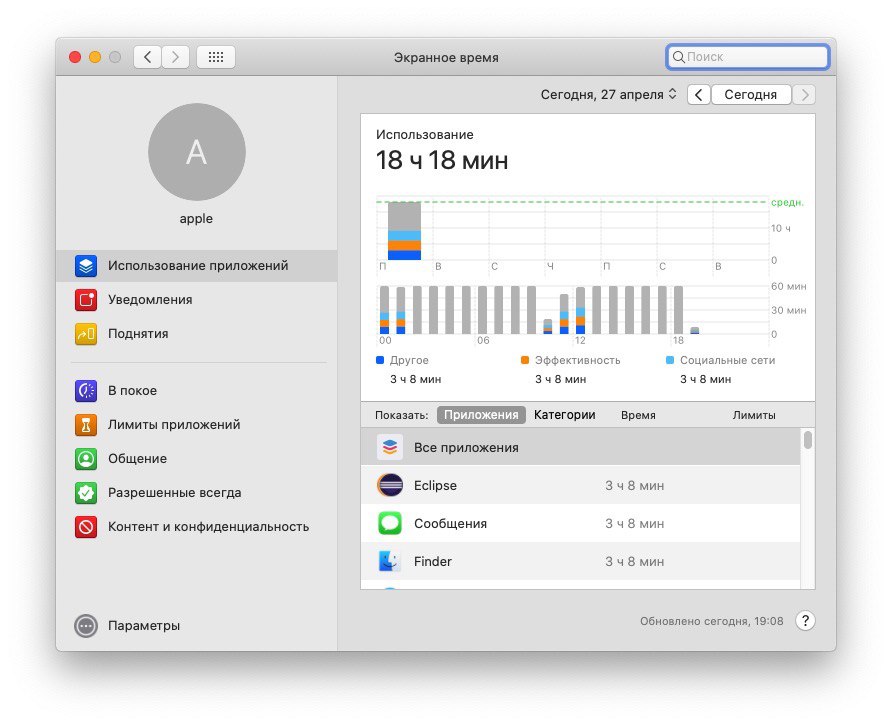Screen dimensions: 892x725
Task: Go back with toolbar back arrow
Action: coord(147,57)
